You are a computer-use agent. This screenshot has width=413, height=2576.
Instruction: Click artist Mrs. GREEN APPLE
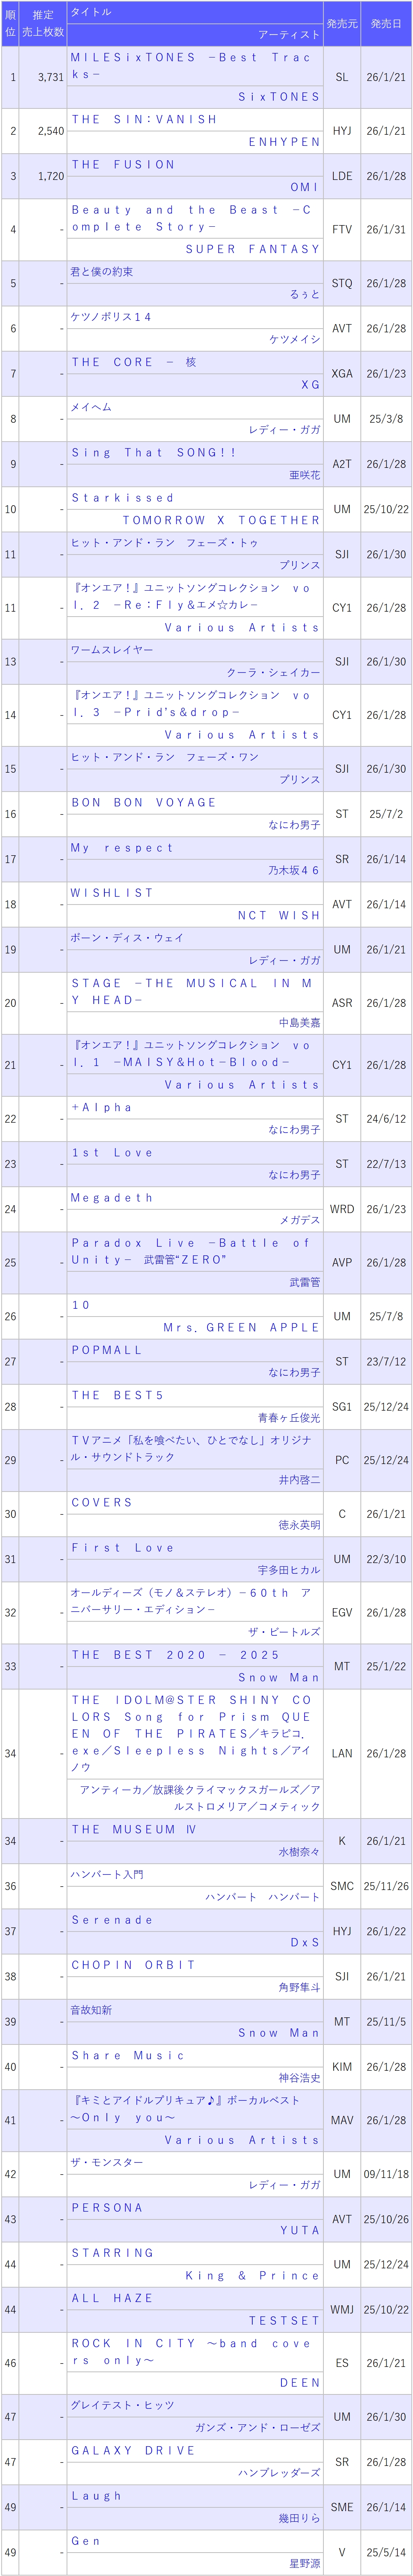pos(242,1327)
